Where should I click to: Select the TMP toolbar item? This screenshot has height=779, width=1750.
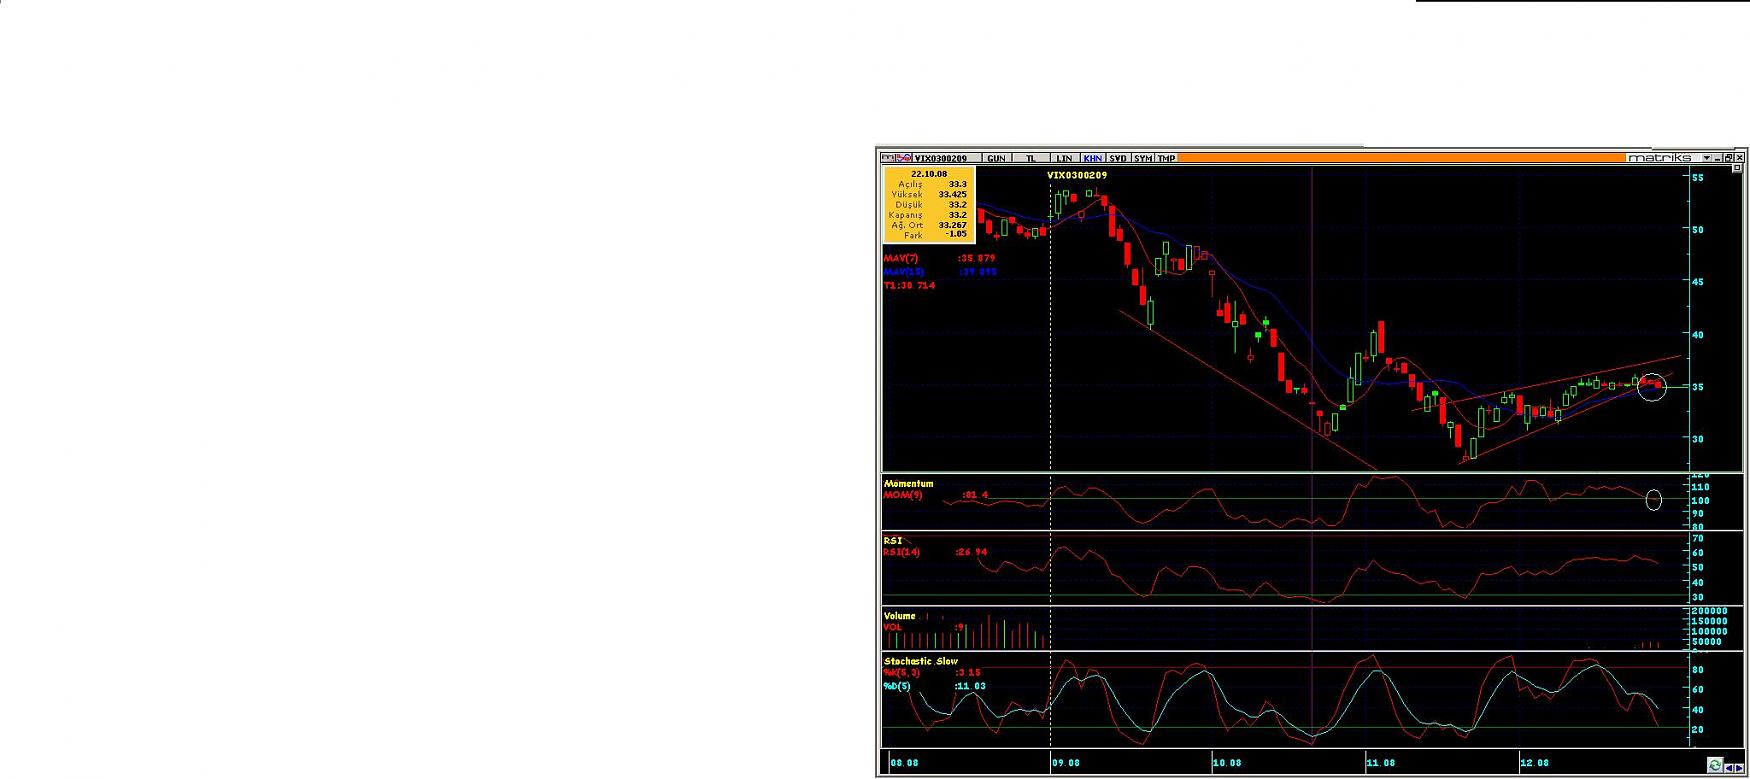coord(1166,158)
